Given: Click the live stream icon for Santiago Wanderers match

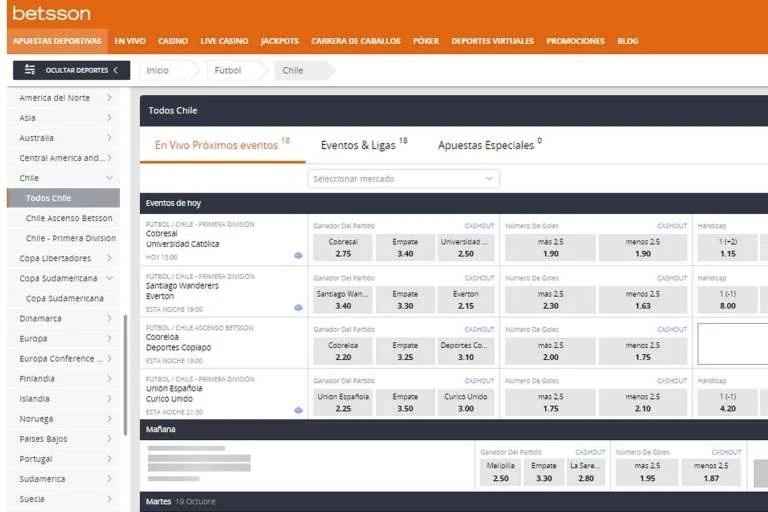Looking at the screenshot, I should click(x=298, y=308).
